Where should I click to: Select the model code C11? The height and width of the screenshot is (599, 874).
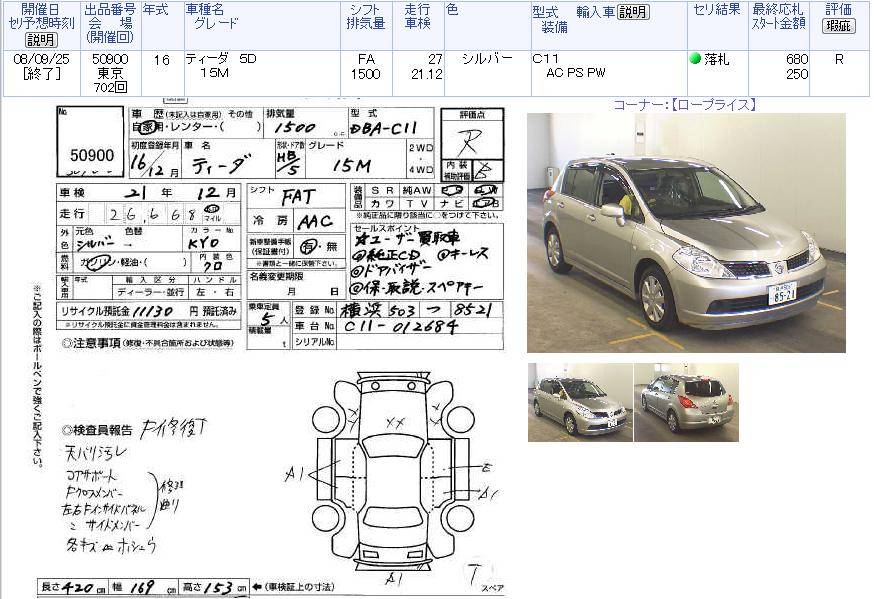[x=545, y=59]
